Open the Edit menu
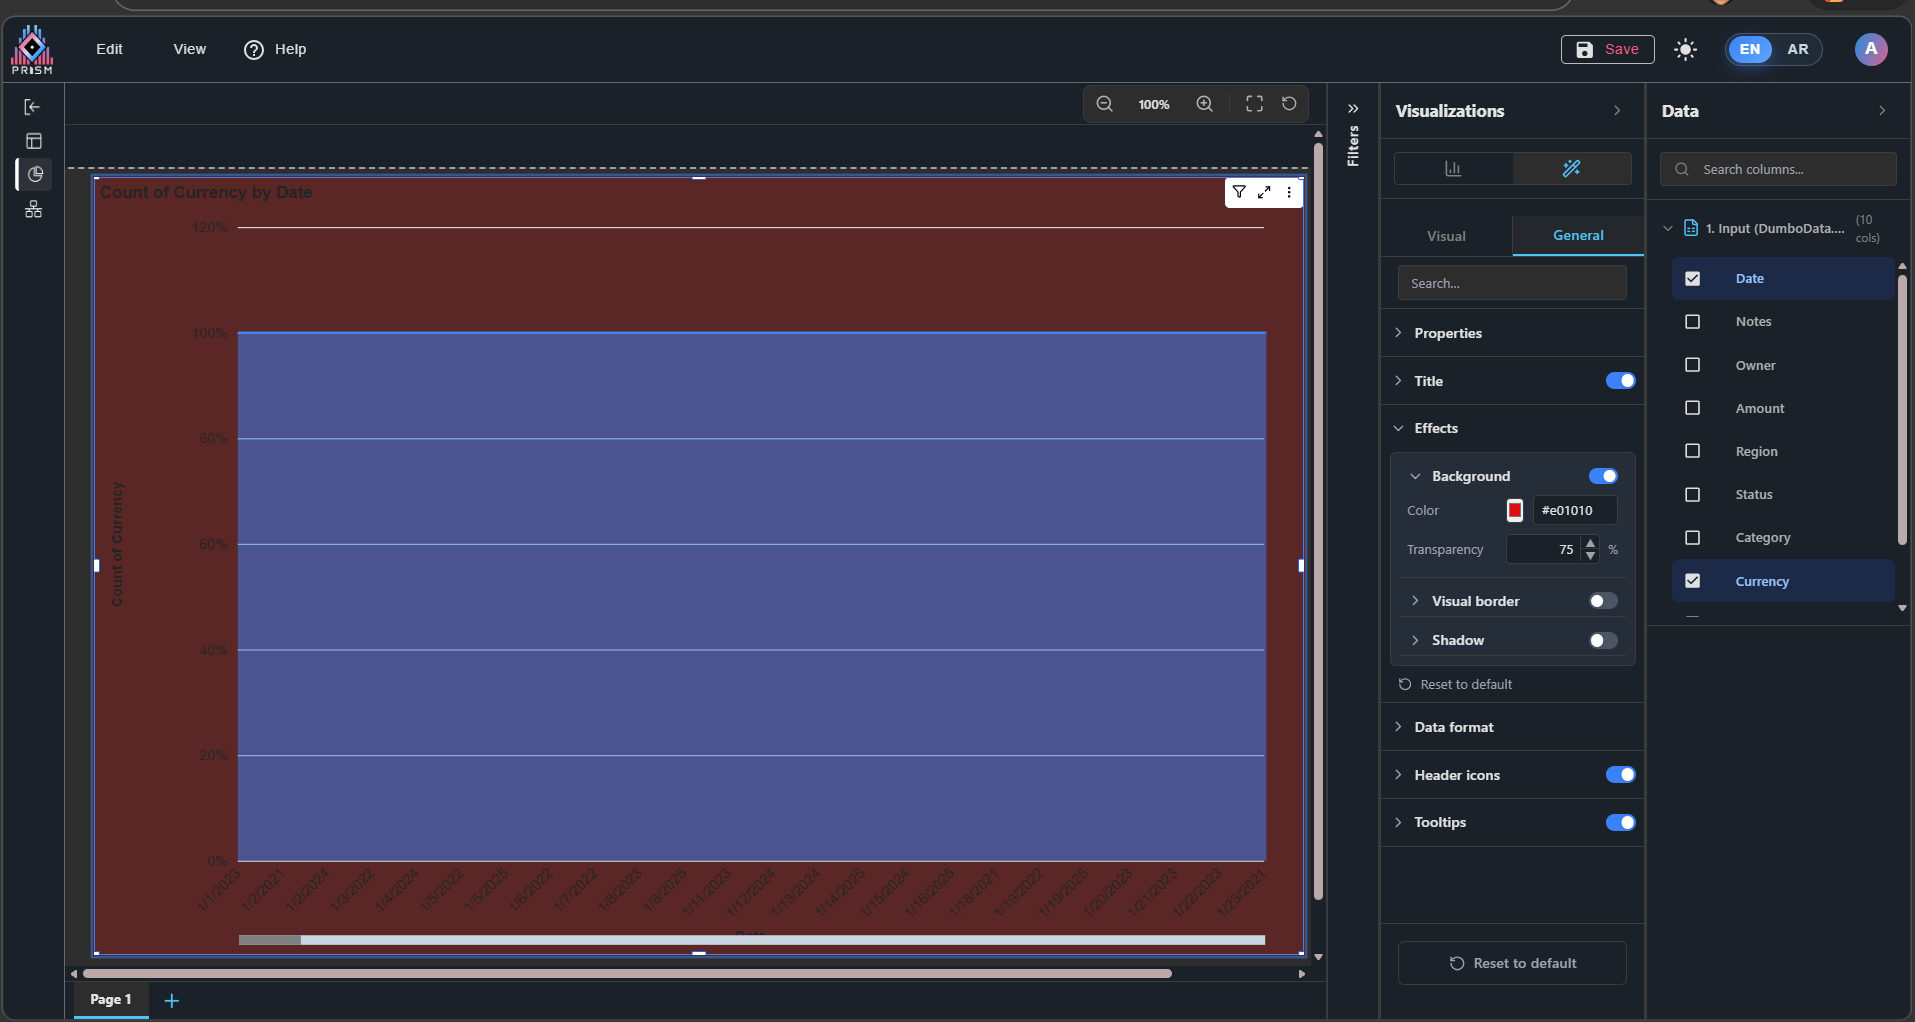This screenshot has width=1915, height=1022. 109,49
